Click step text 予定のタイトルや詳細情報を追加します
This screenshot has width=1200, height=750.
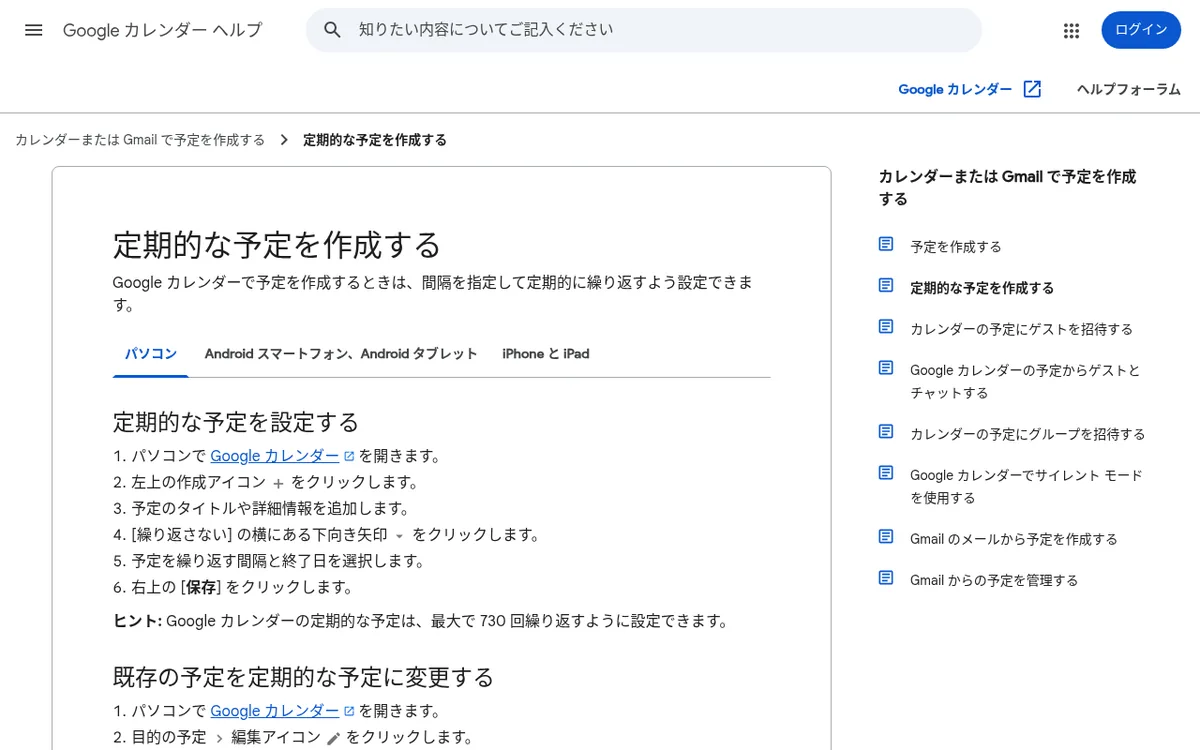pos(270,509)
